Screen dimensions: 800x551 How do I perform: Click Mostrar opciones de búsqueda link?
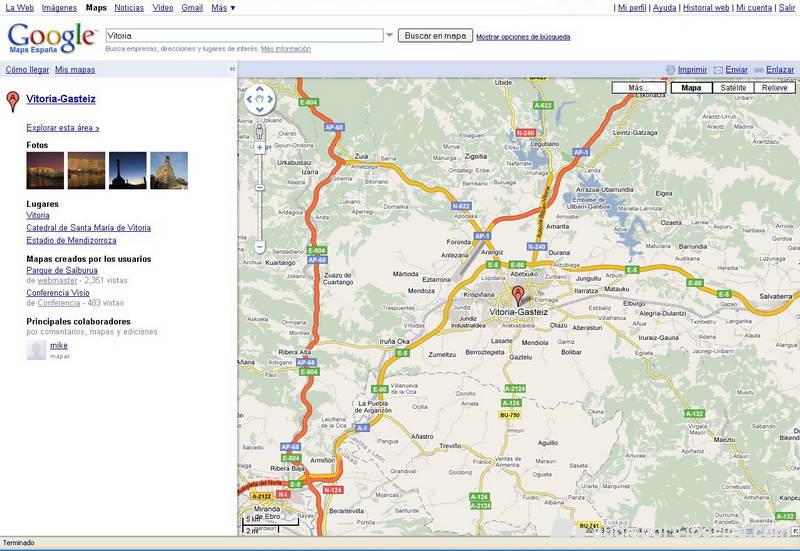point(523,37)
